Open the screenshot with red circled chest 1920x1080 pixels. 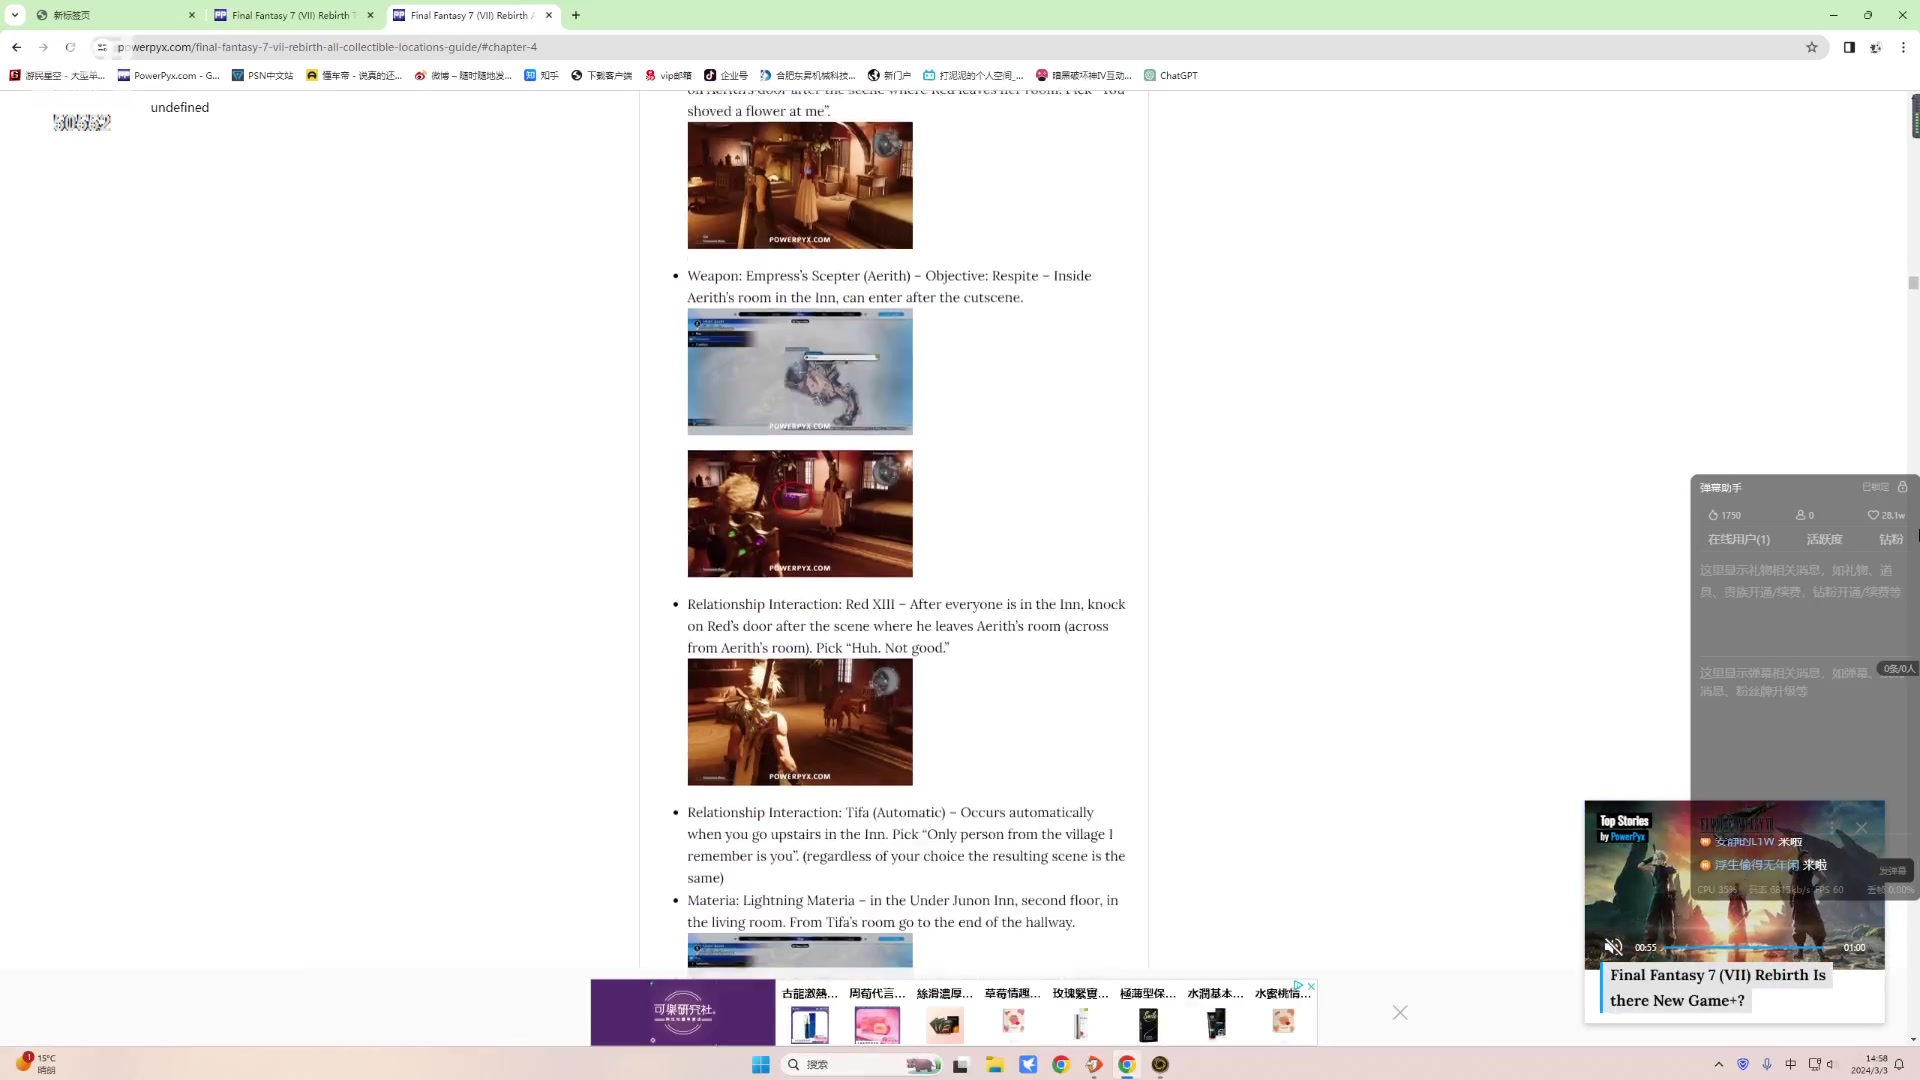point(800,513)
